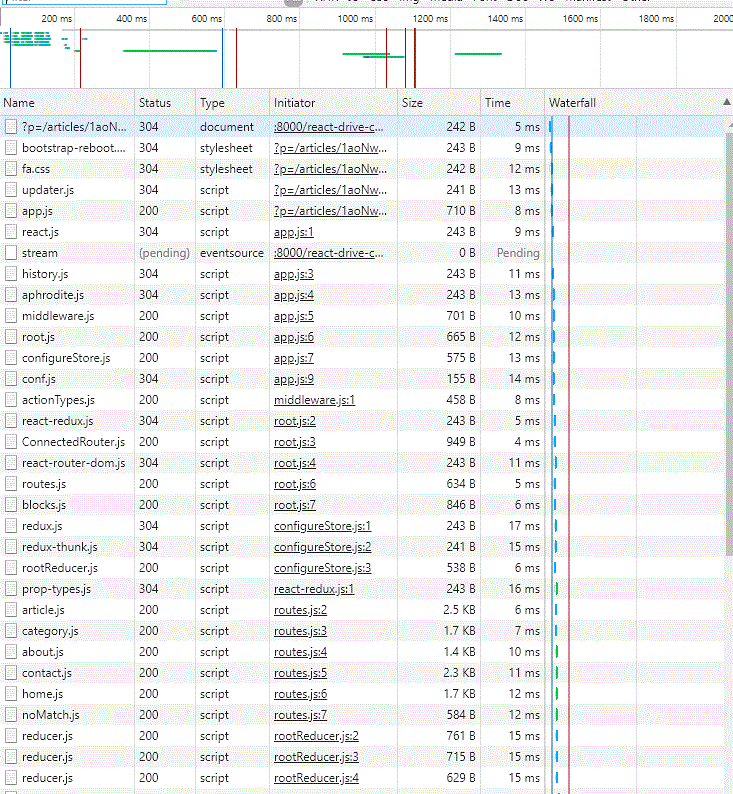Screen dimensions: 733x794
Task: Select the about.js request
Action: point(362,652)
